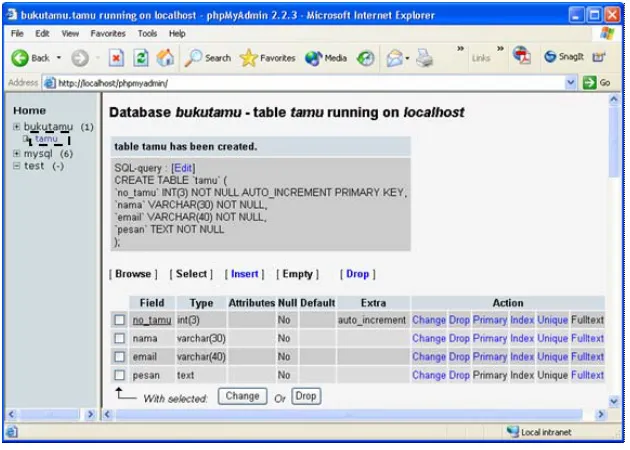Image resolution: width=630 pixels, height=450 pixels.
Task: Tick the checkbox beside nama field
Action: click(x=119, y=338)
